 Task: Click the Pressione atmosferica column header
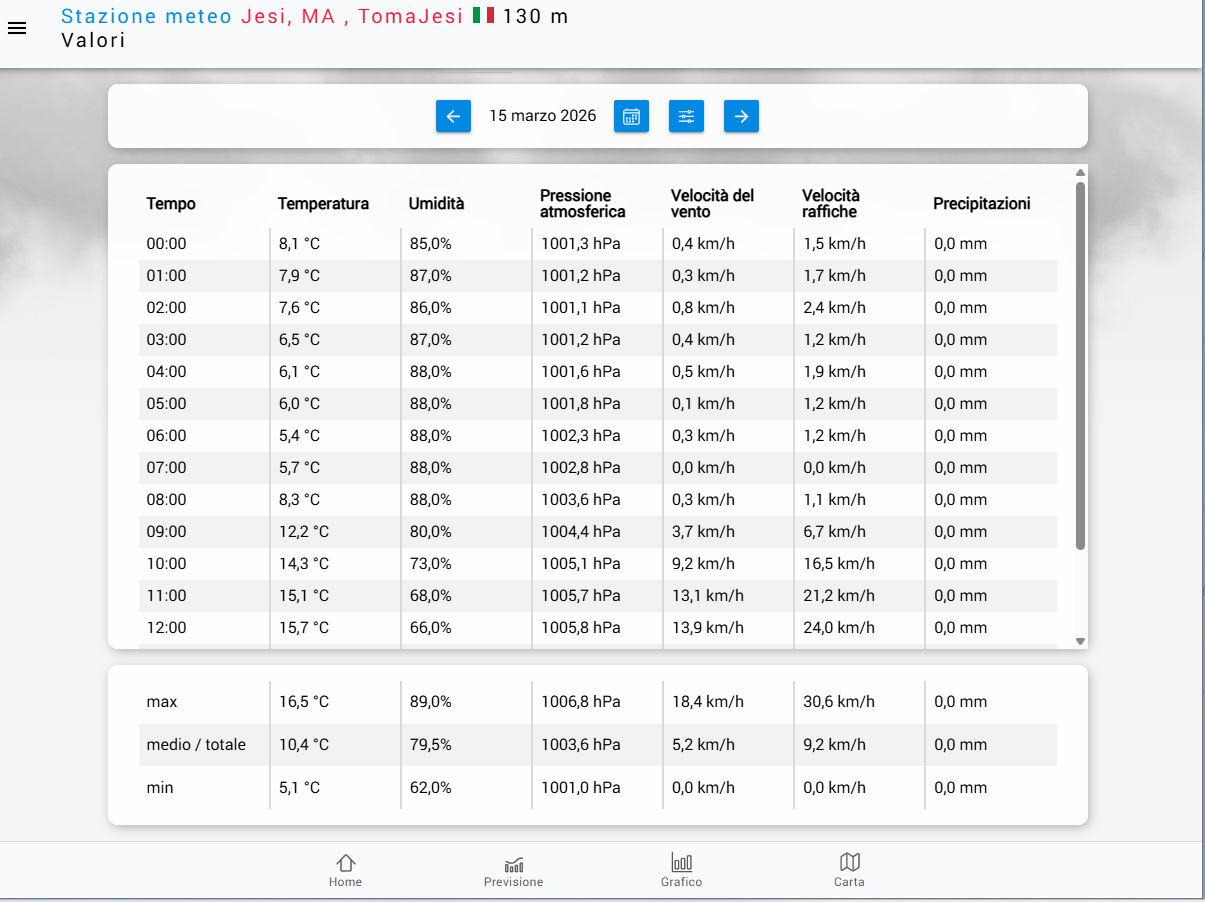[583, 204]
